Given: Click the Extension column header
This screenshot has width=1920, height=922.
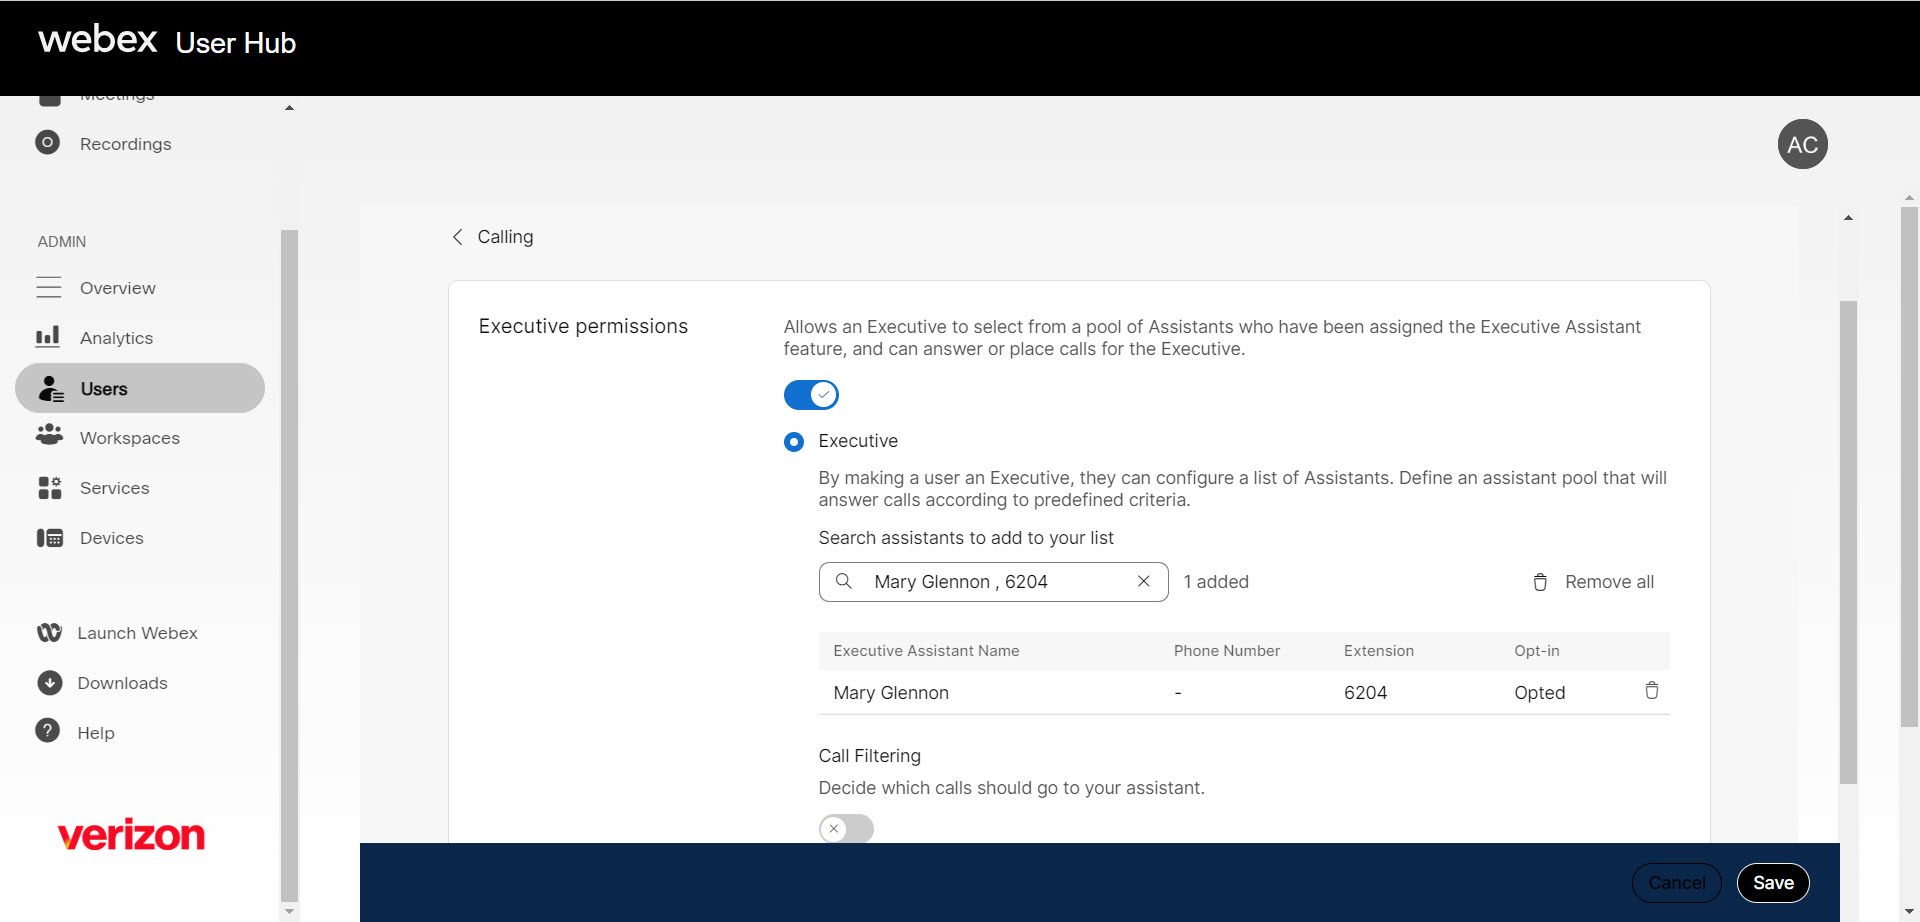Looking at the screenshot, I should click(1379, 651).
